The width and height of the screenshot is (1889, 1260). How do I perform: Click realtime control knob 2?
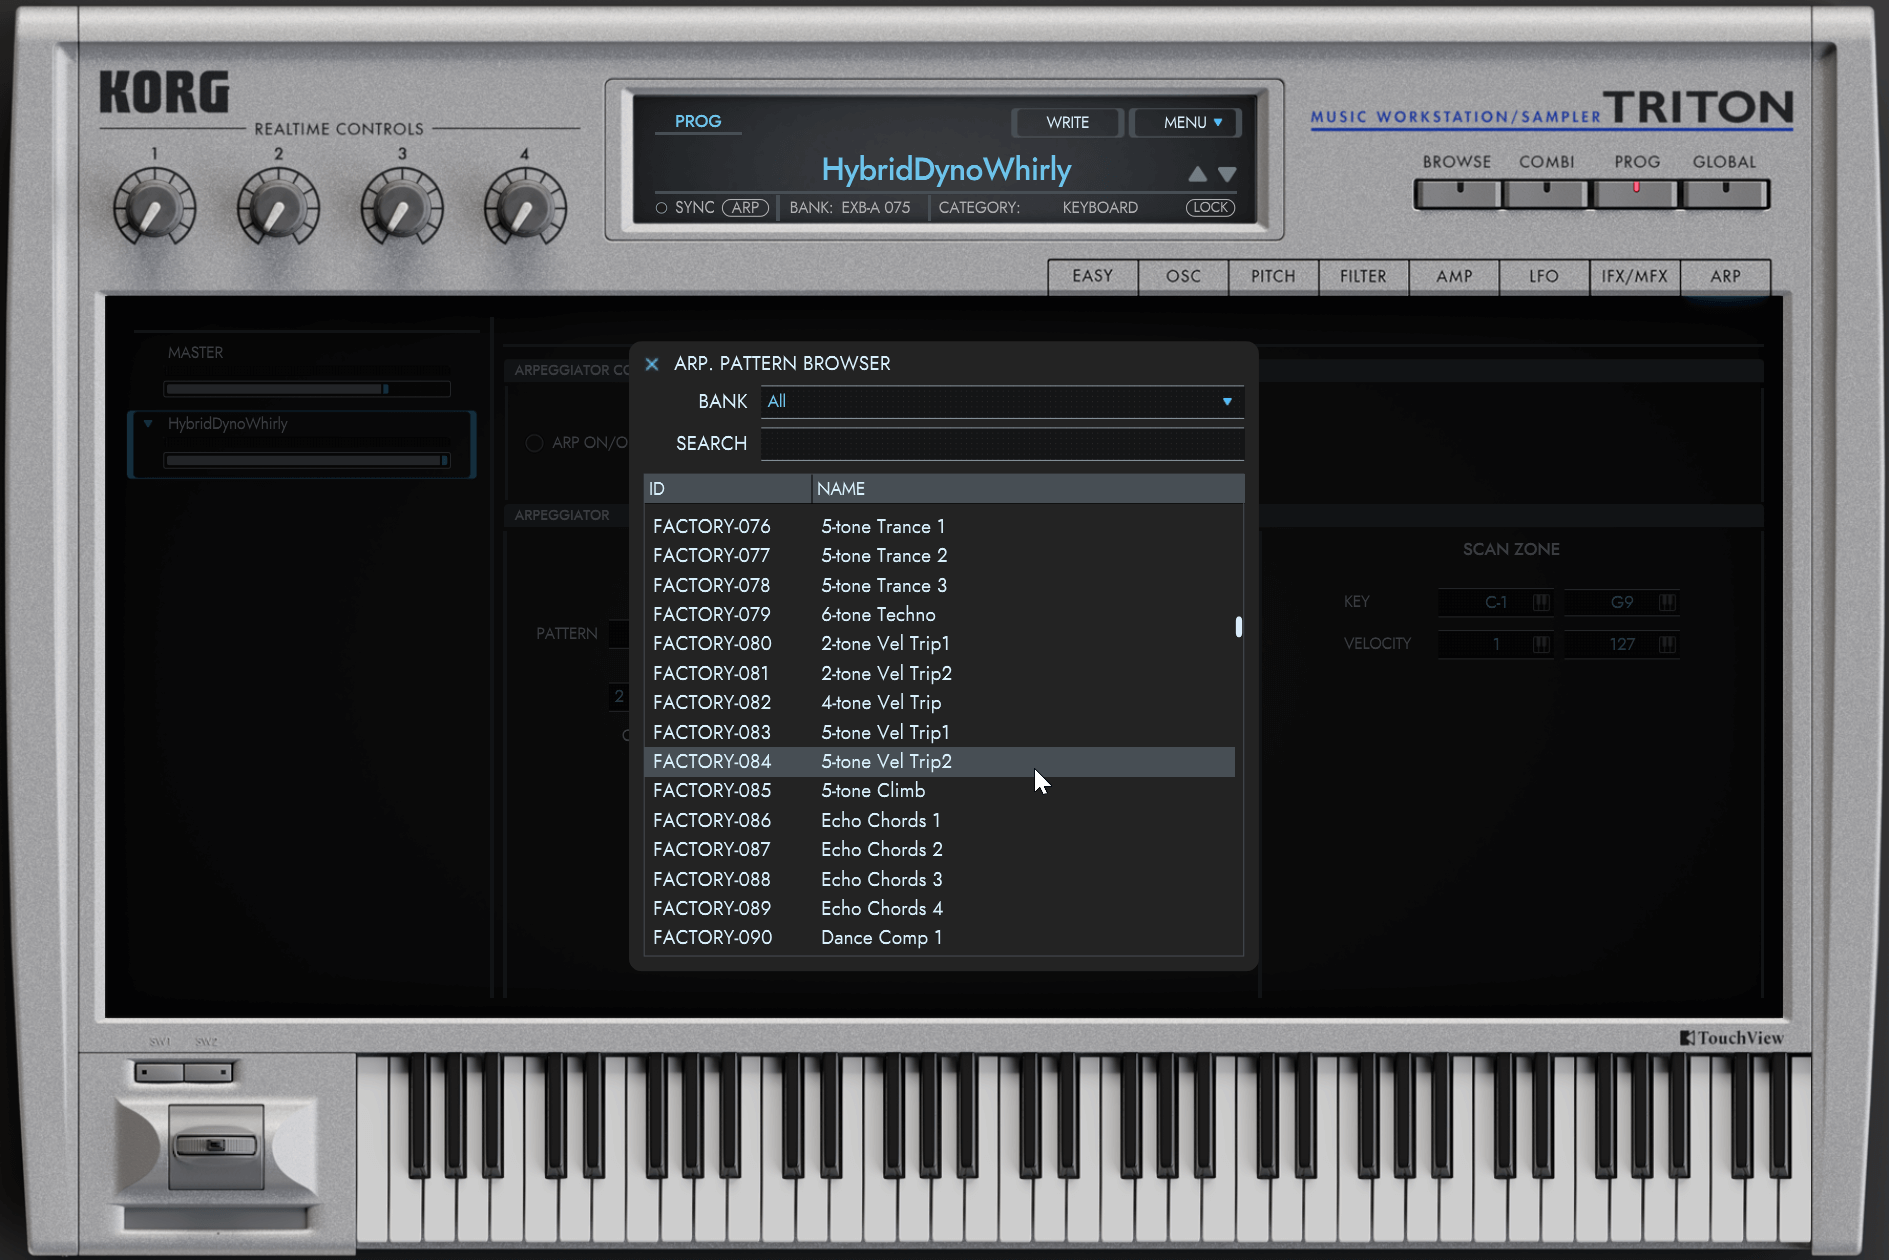(x=278, y=207)
